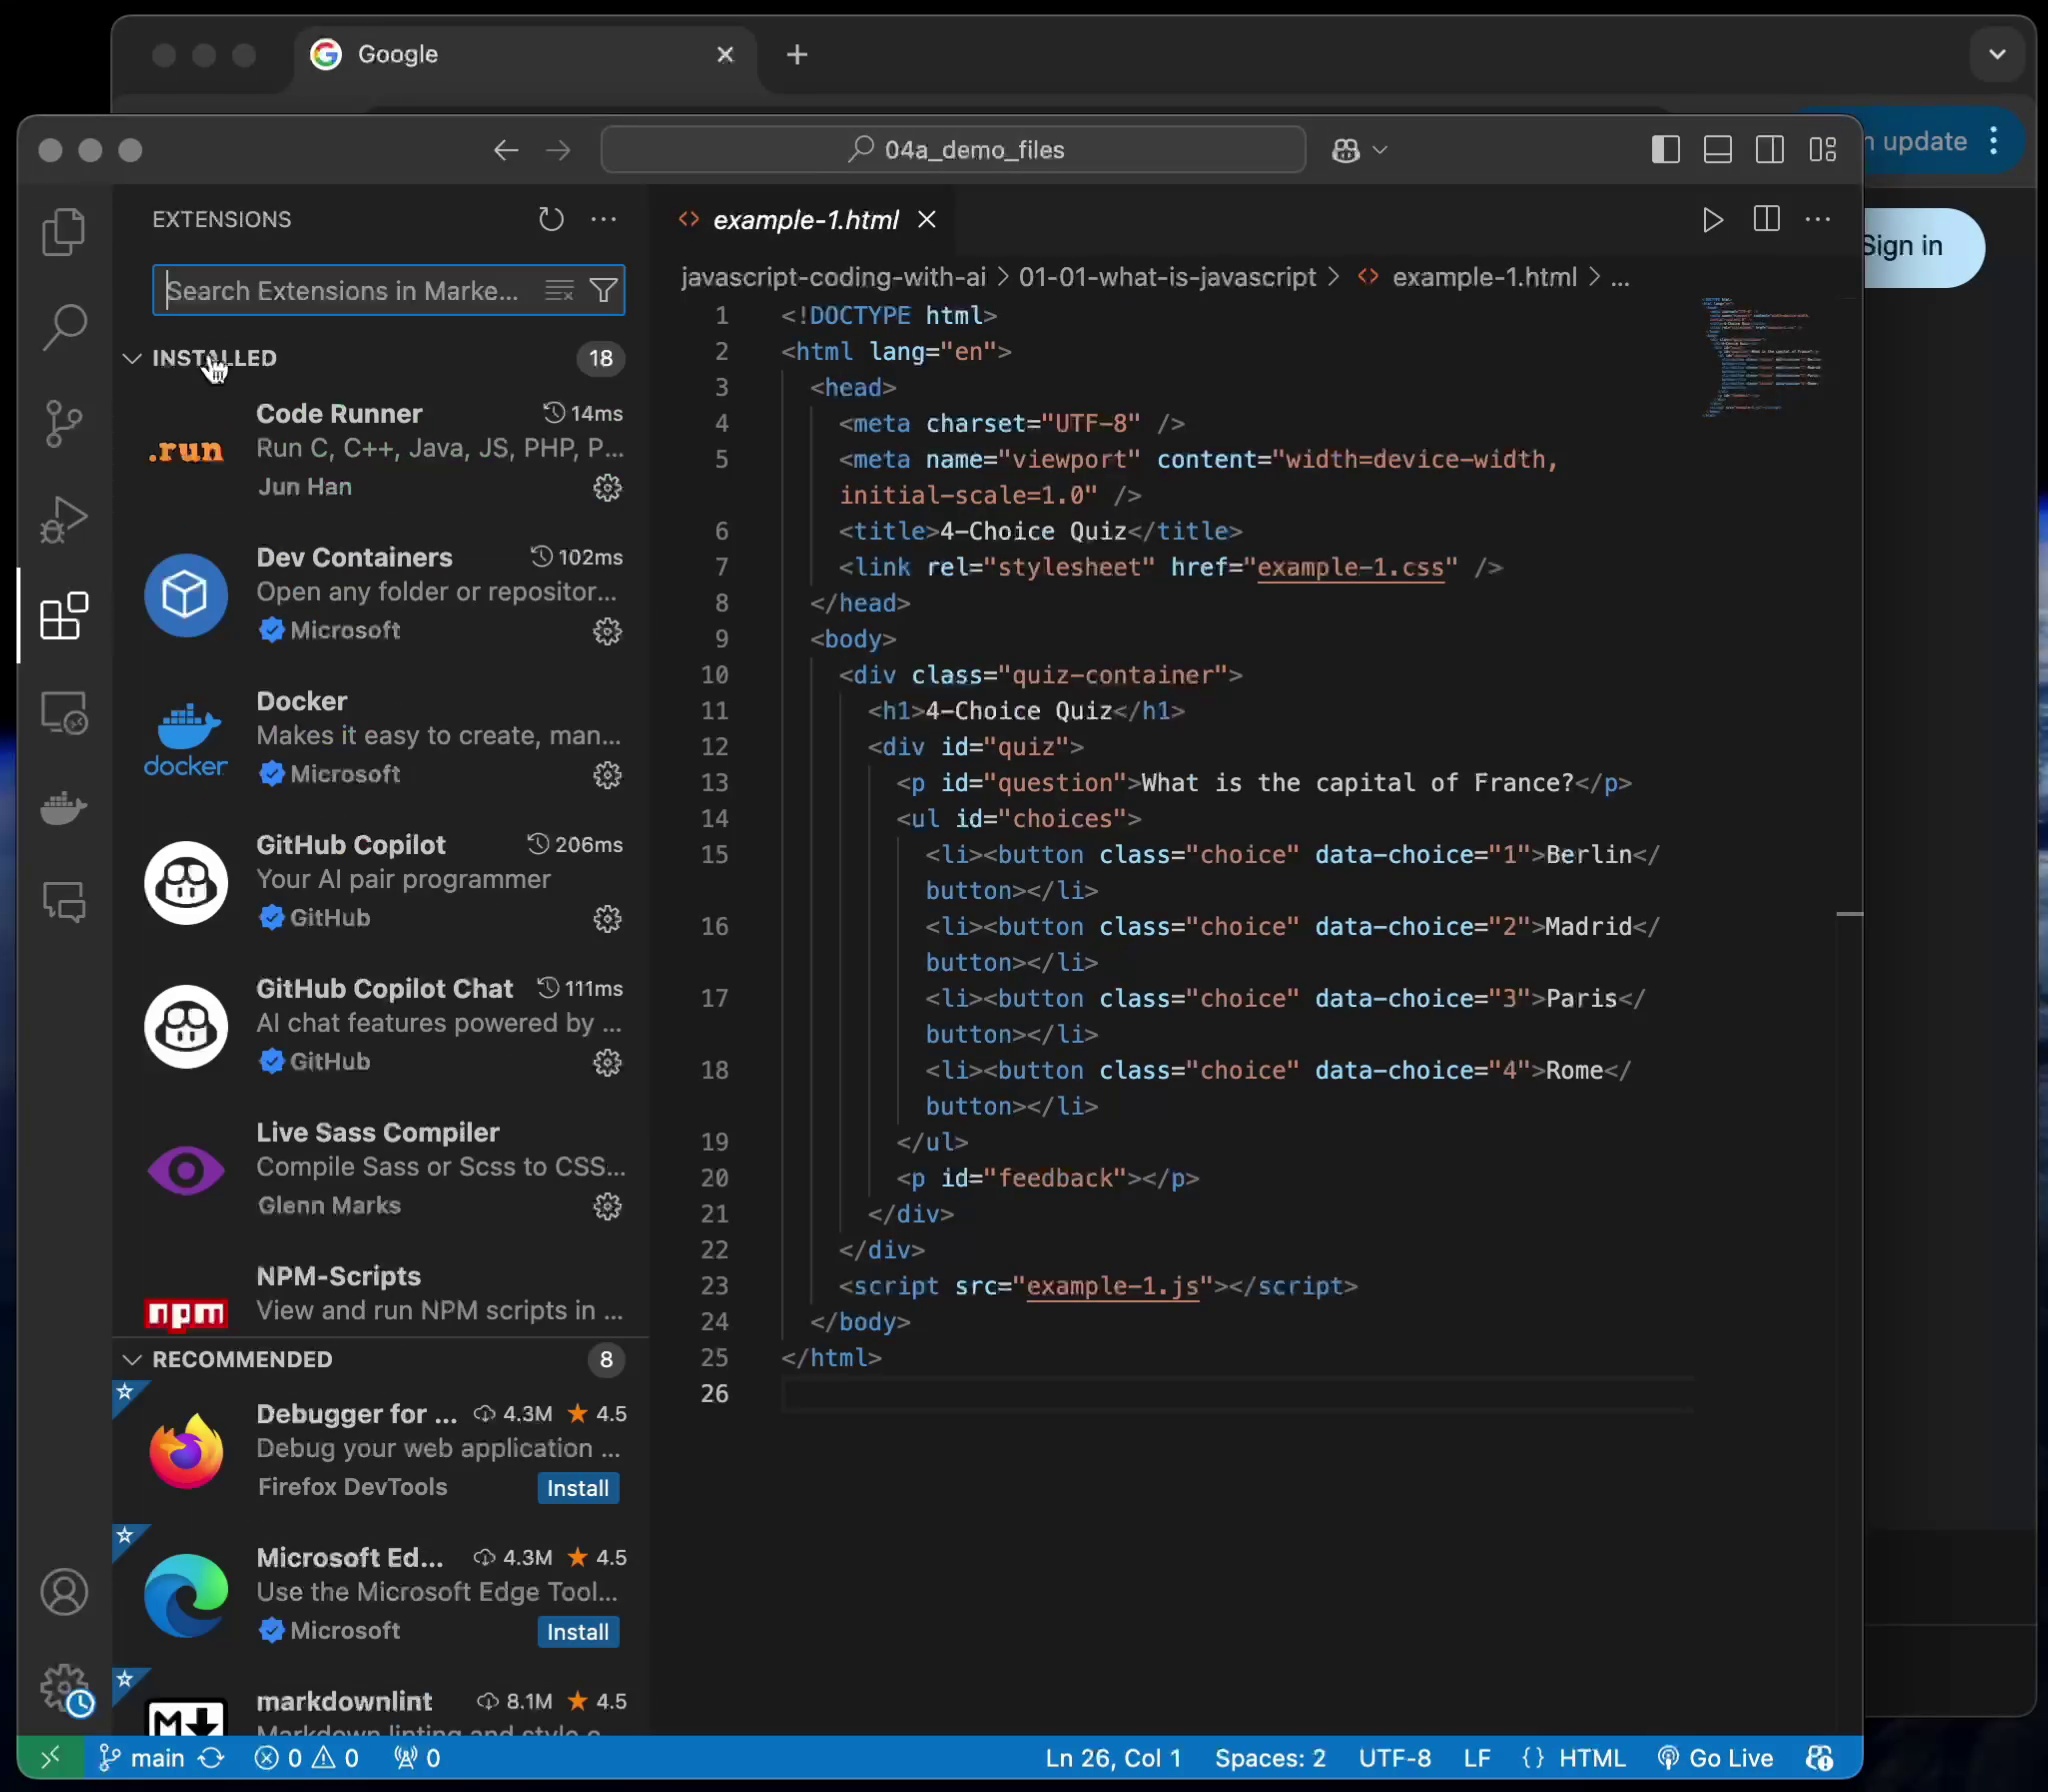
Task: Switch branch via main in status bar
Action: coord(143,1758)
